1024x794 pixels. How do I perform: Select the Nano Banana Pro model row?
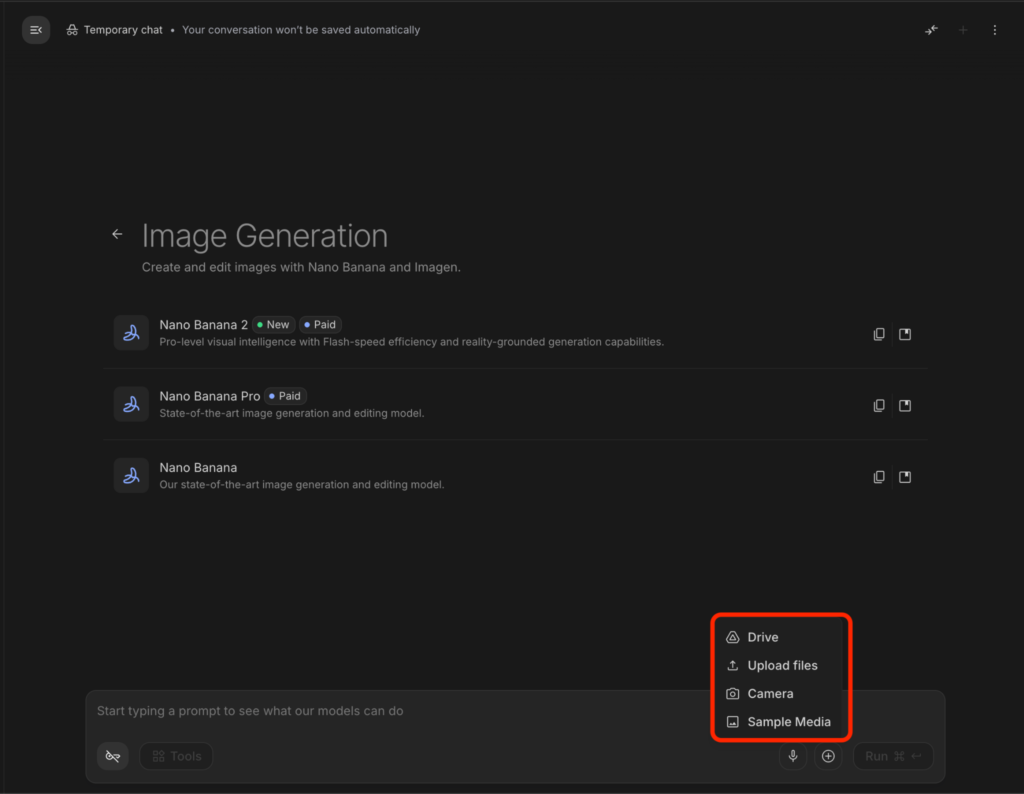(x=515, y=404)
